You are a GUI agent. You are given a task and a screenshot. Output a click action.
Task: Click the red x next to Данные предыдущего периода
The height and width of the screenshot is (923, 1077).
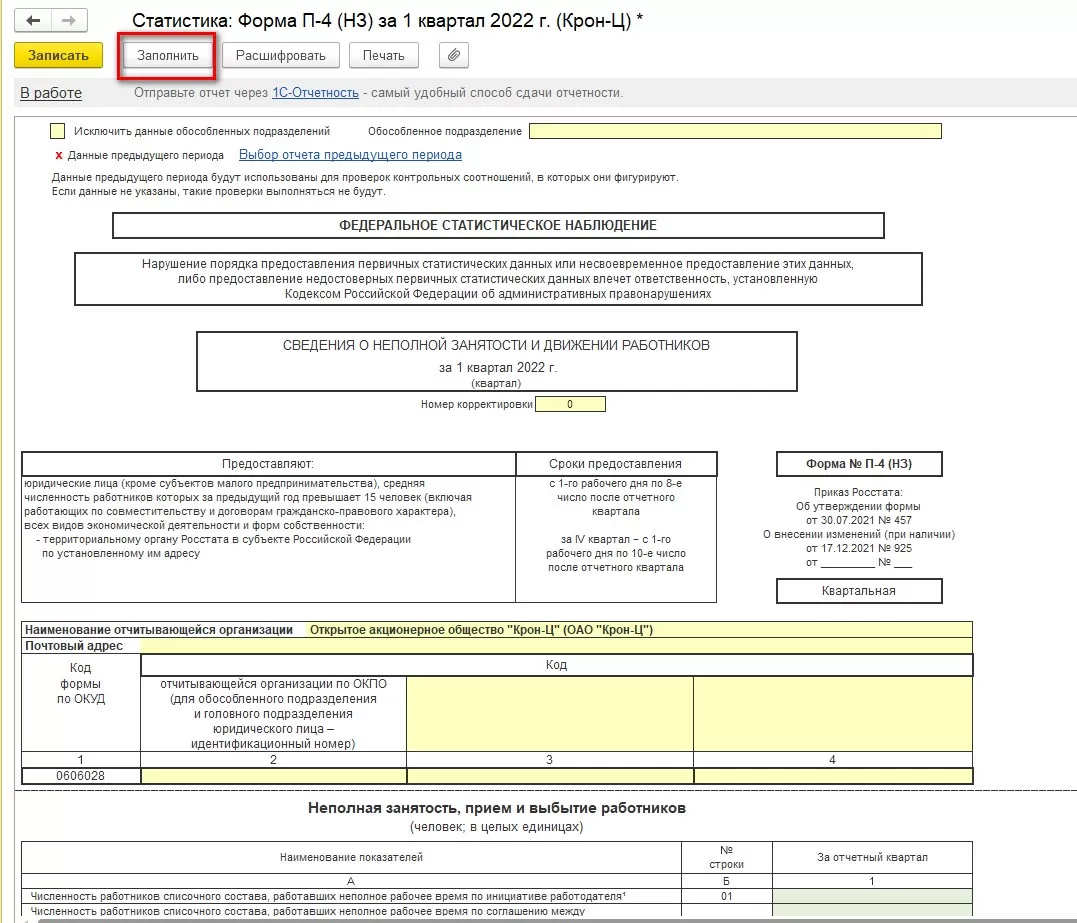click(58, 155)
